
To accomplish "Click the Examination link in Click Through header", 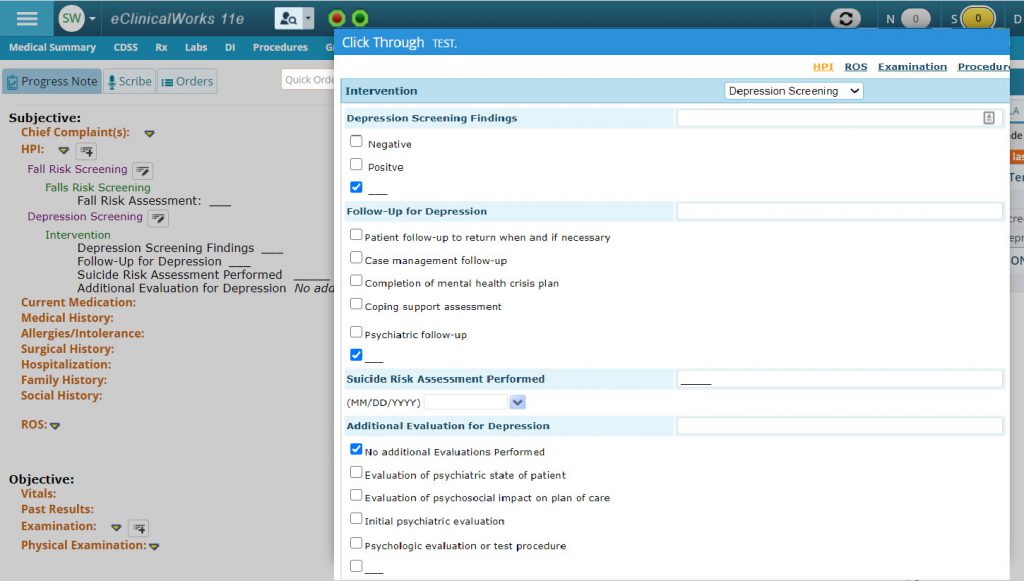I will point(912,66).
